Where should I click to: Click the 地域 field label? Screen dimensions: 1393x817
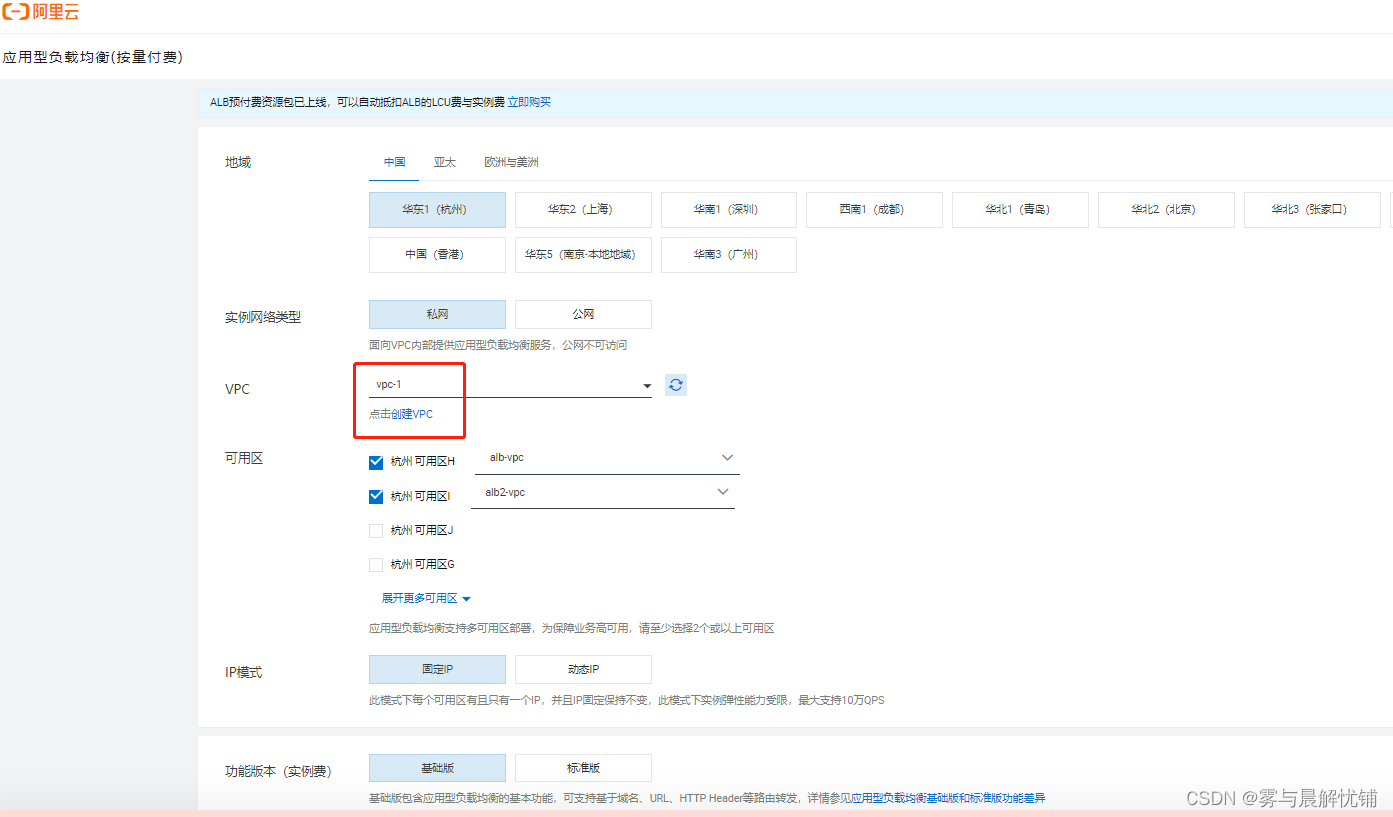(238, 162)
